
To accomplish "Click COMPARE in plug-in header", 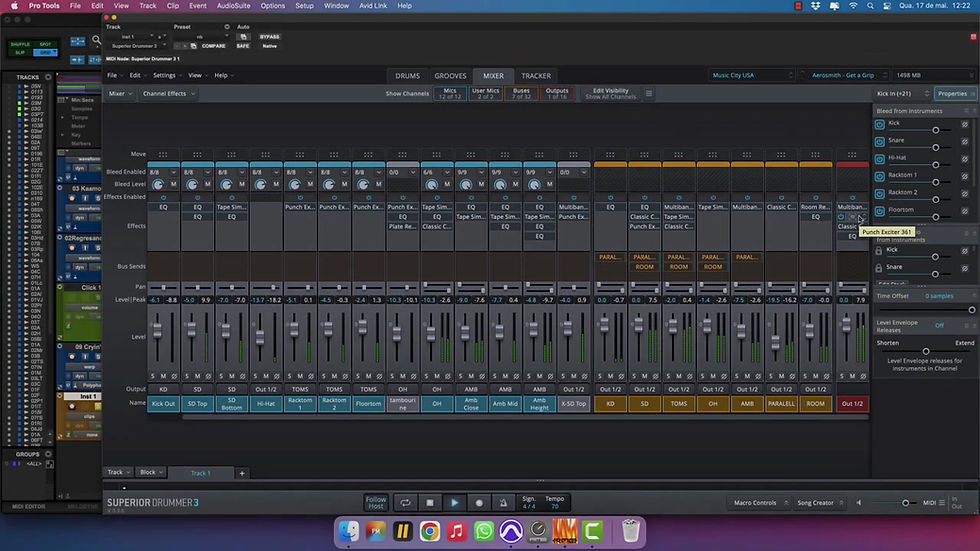I will tap(214, 46).
